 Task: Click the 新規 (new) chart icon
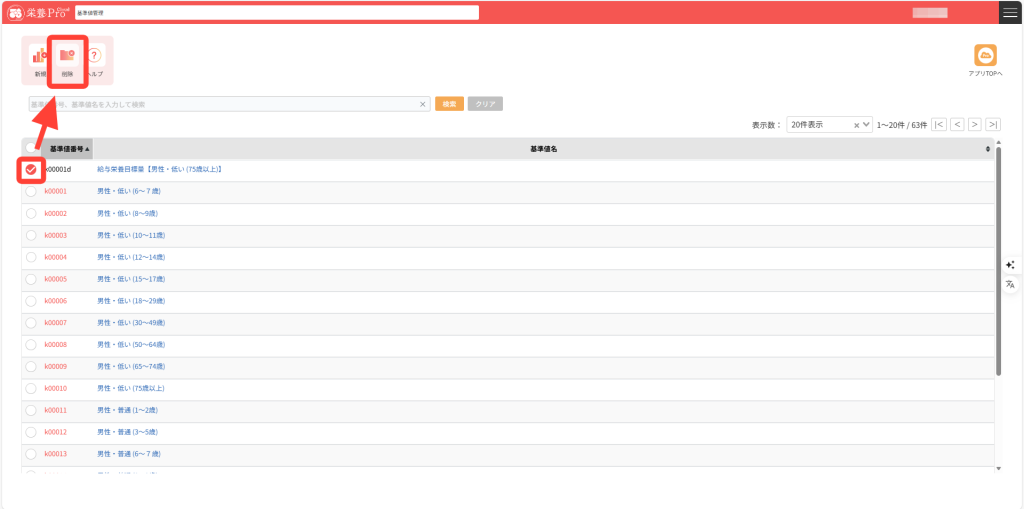[40, 57]
